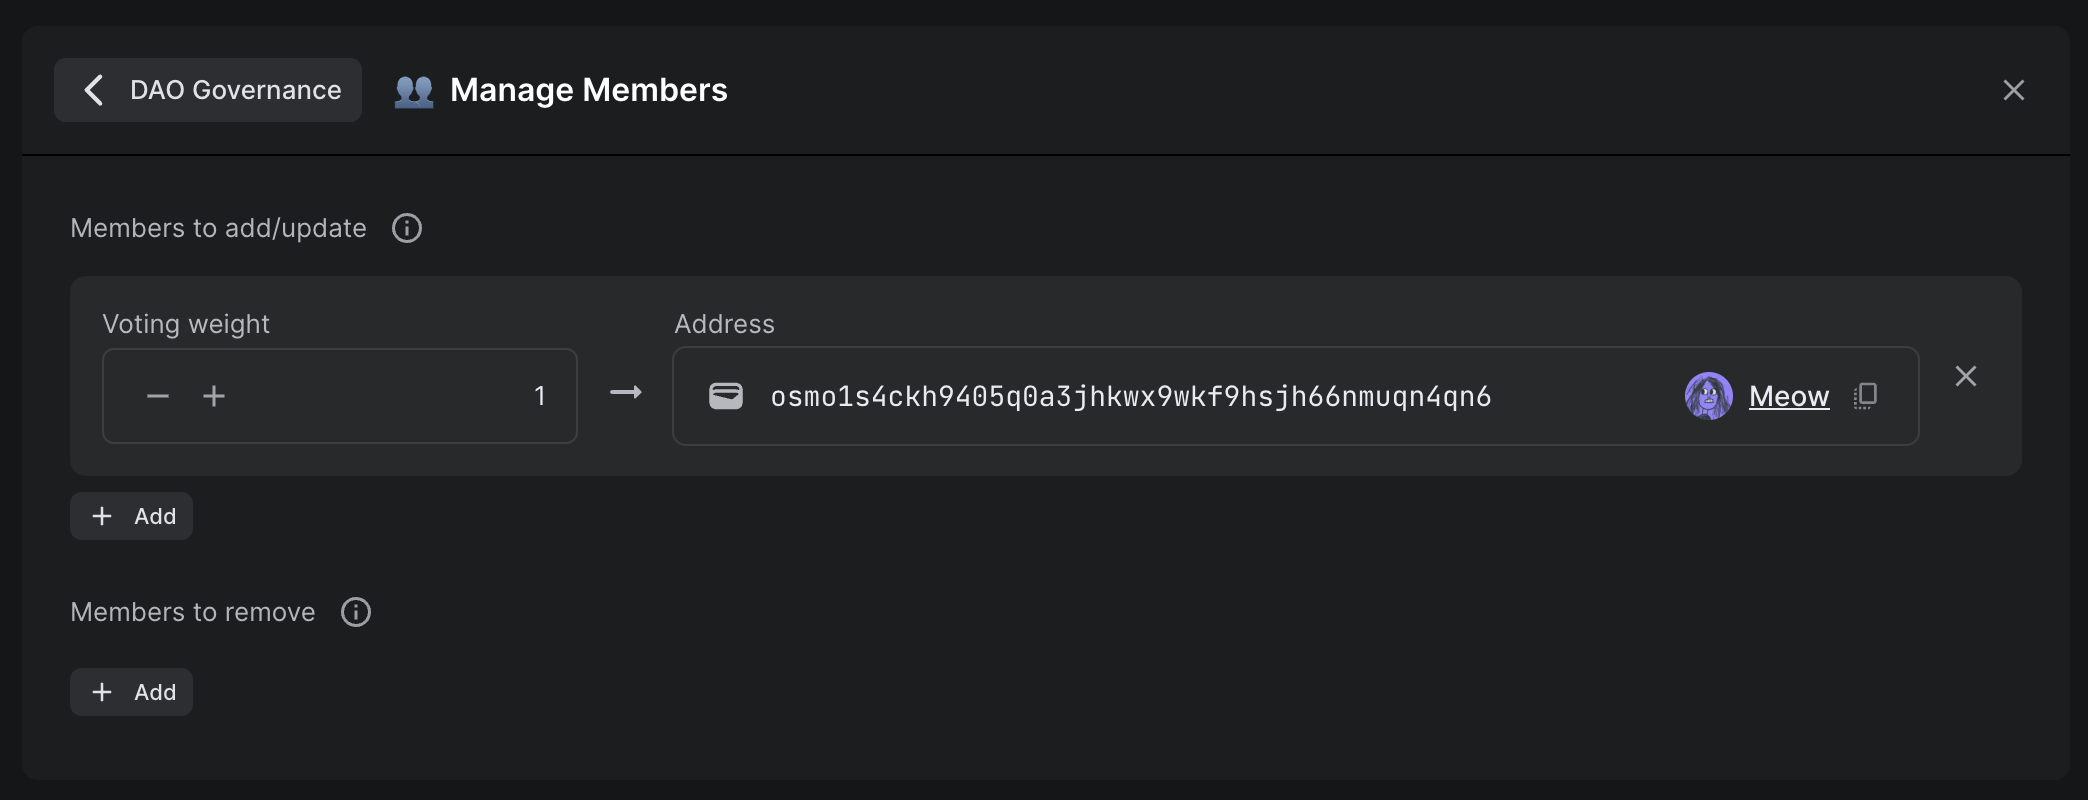
Task: Click the Meow profile avatar
Action: (1708, 396)
